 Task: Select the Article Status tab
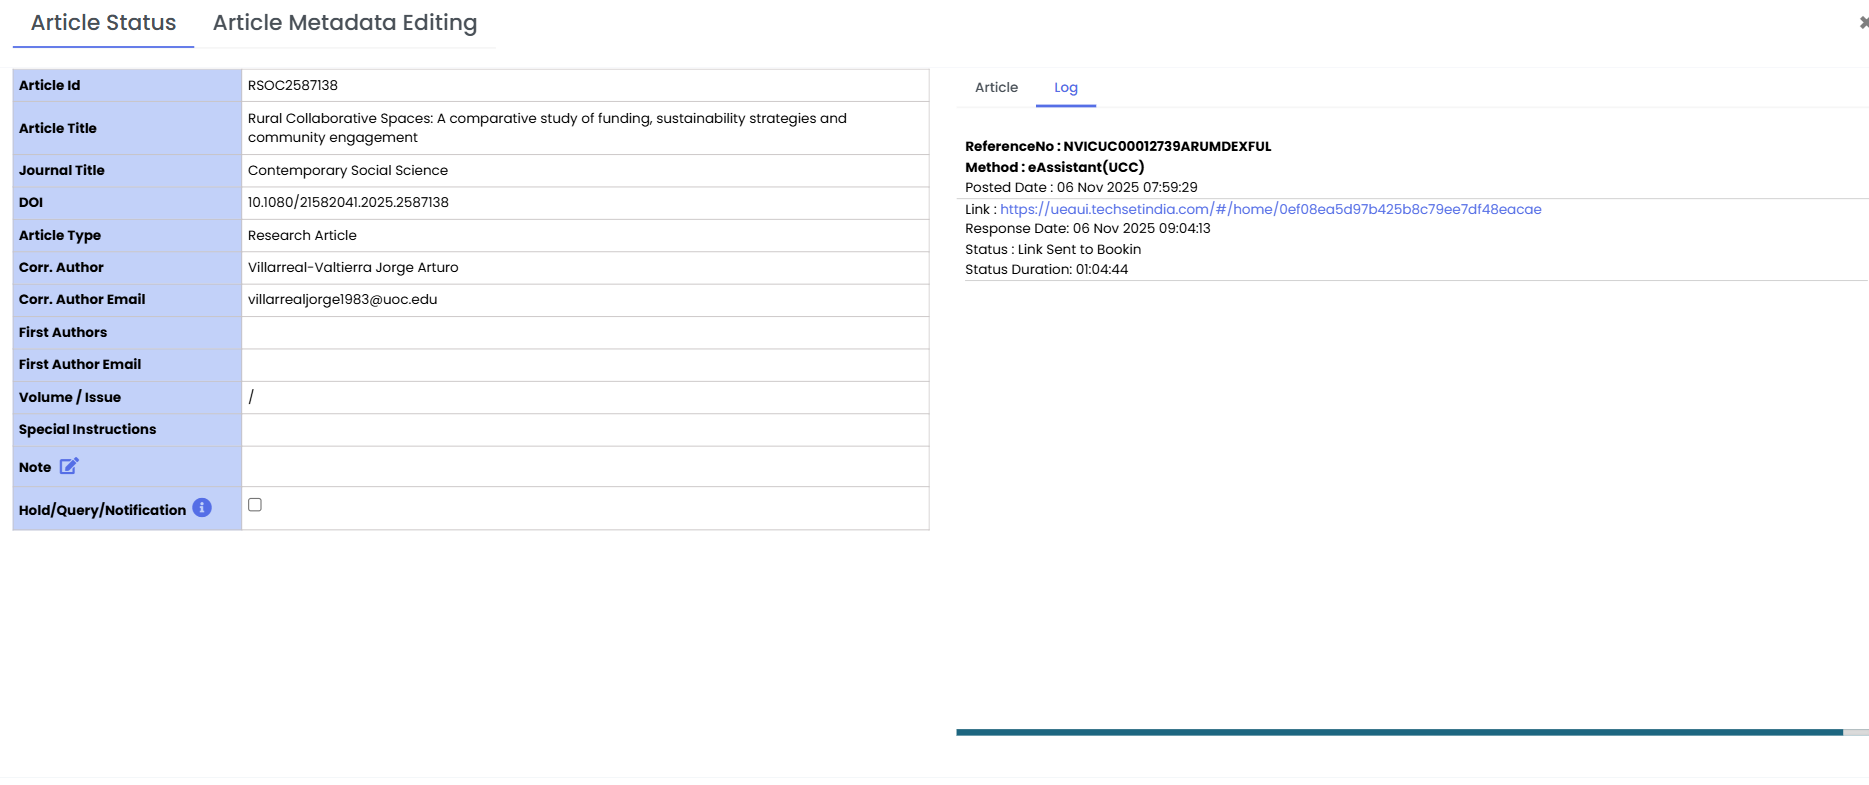[x=103, y=23]
